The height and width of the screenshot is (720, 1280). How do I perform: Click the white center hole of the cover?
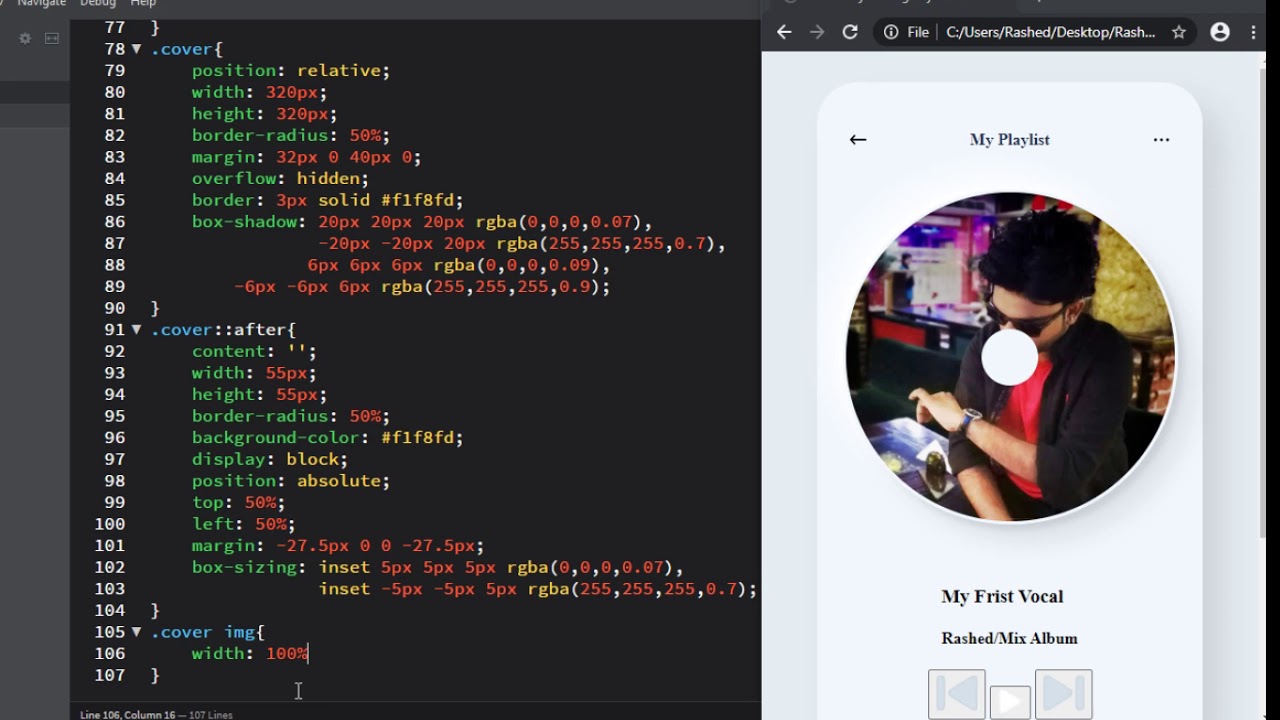click(1010, 357)
